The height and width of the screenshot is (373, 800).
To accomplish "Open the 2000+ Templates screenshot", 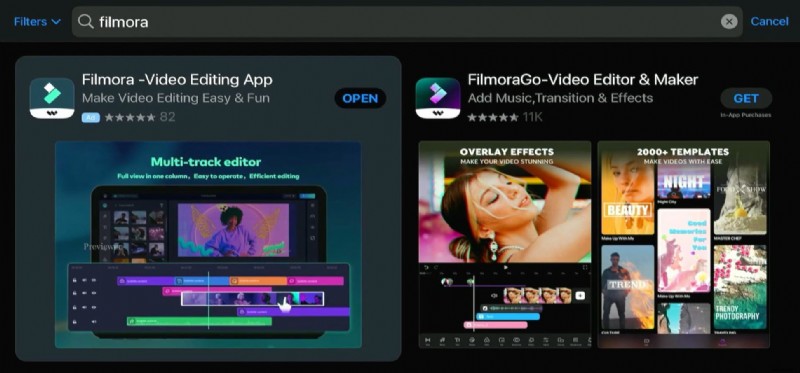I will click(x=684, y=244).
